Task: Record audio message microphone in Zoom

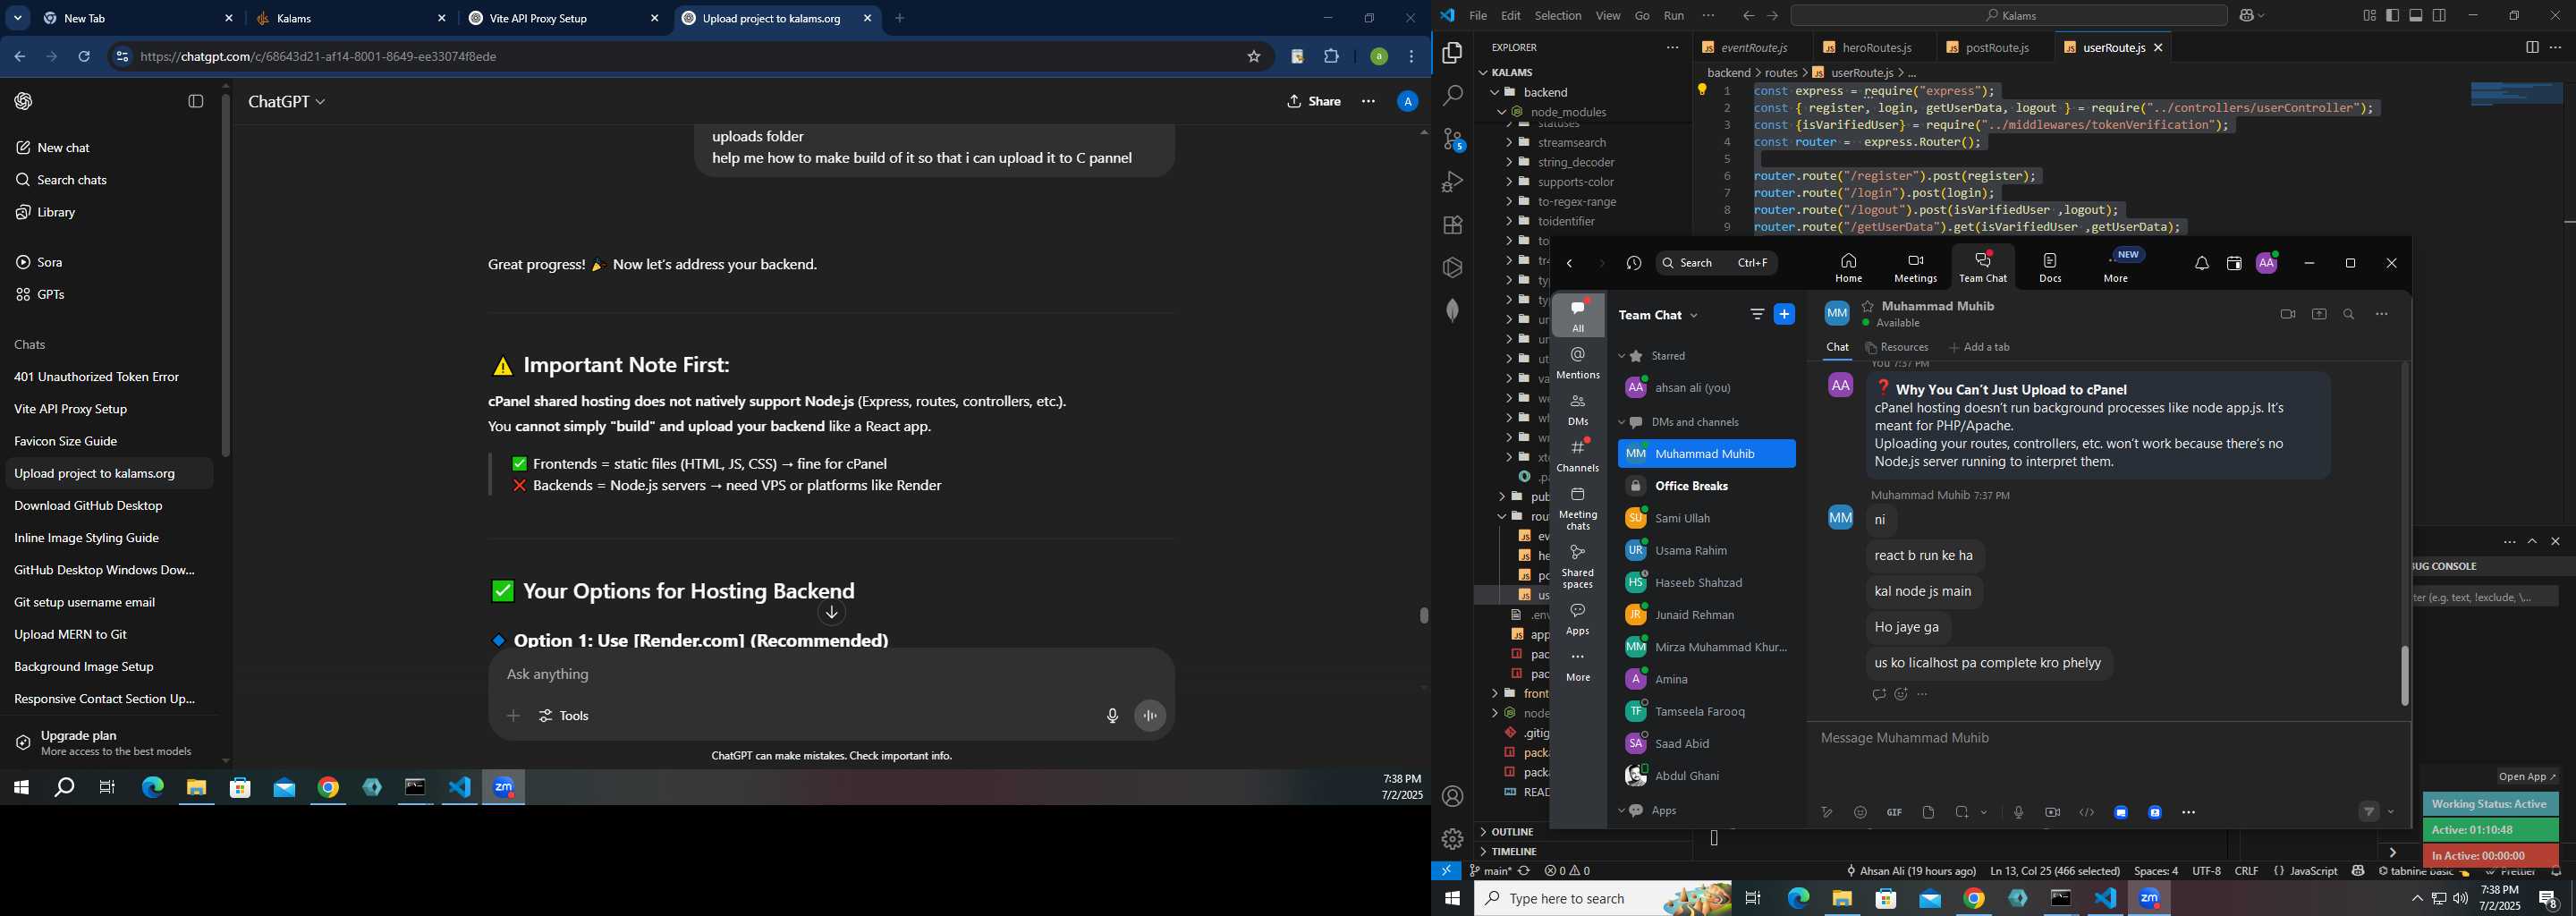Action: [2018, 813]
